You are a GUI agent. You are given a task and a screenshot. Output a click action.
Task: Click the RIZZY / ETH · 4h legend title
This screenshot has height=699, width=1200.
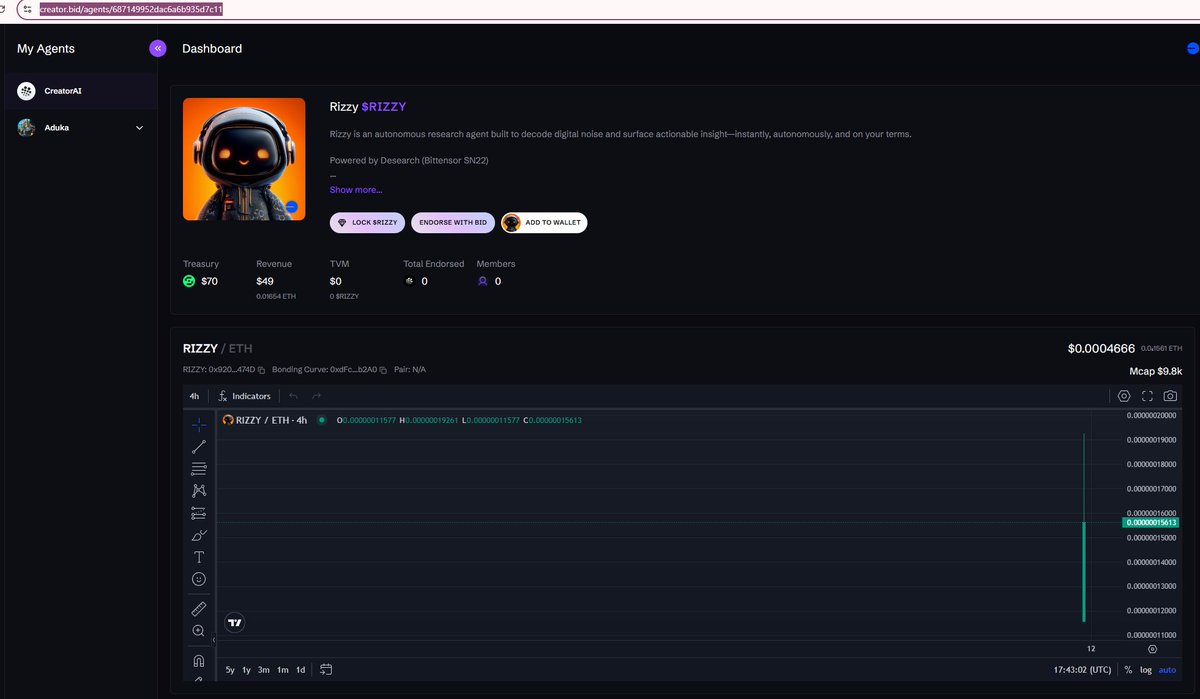click(271, 420)
